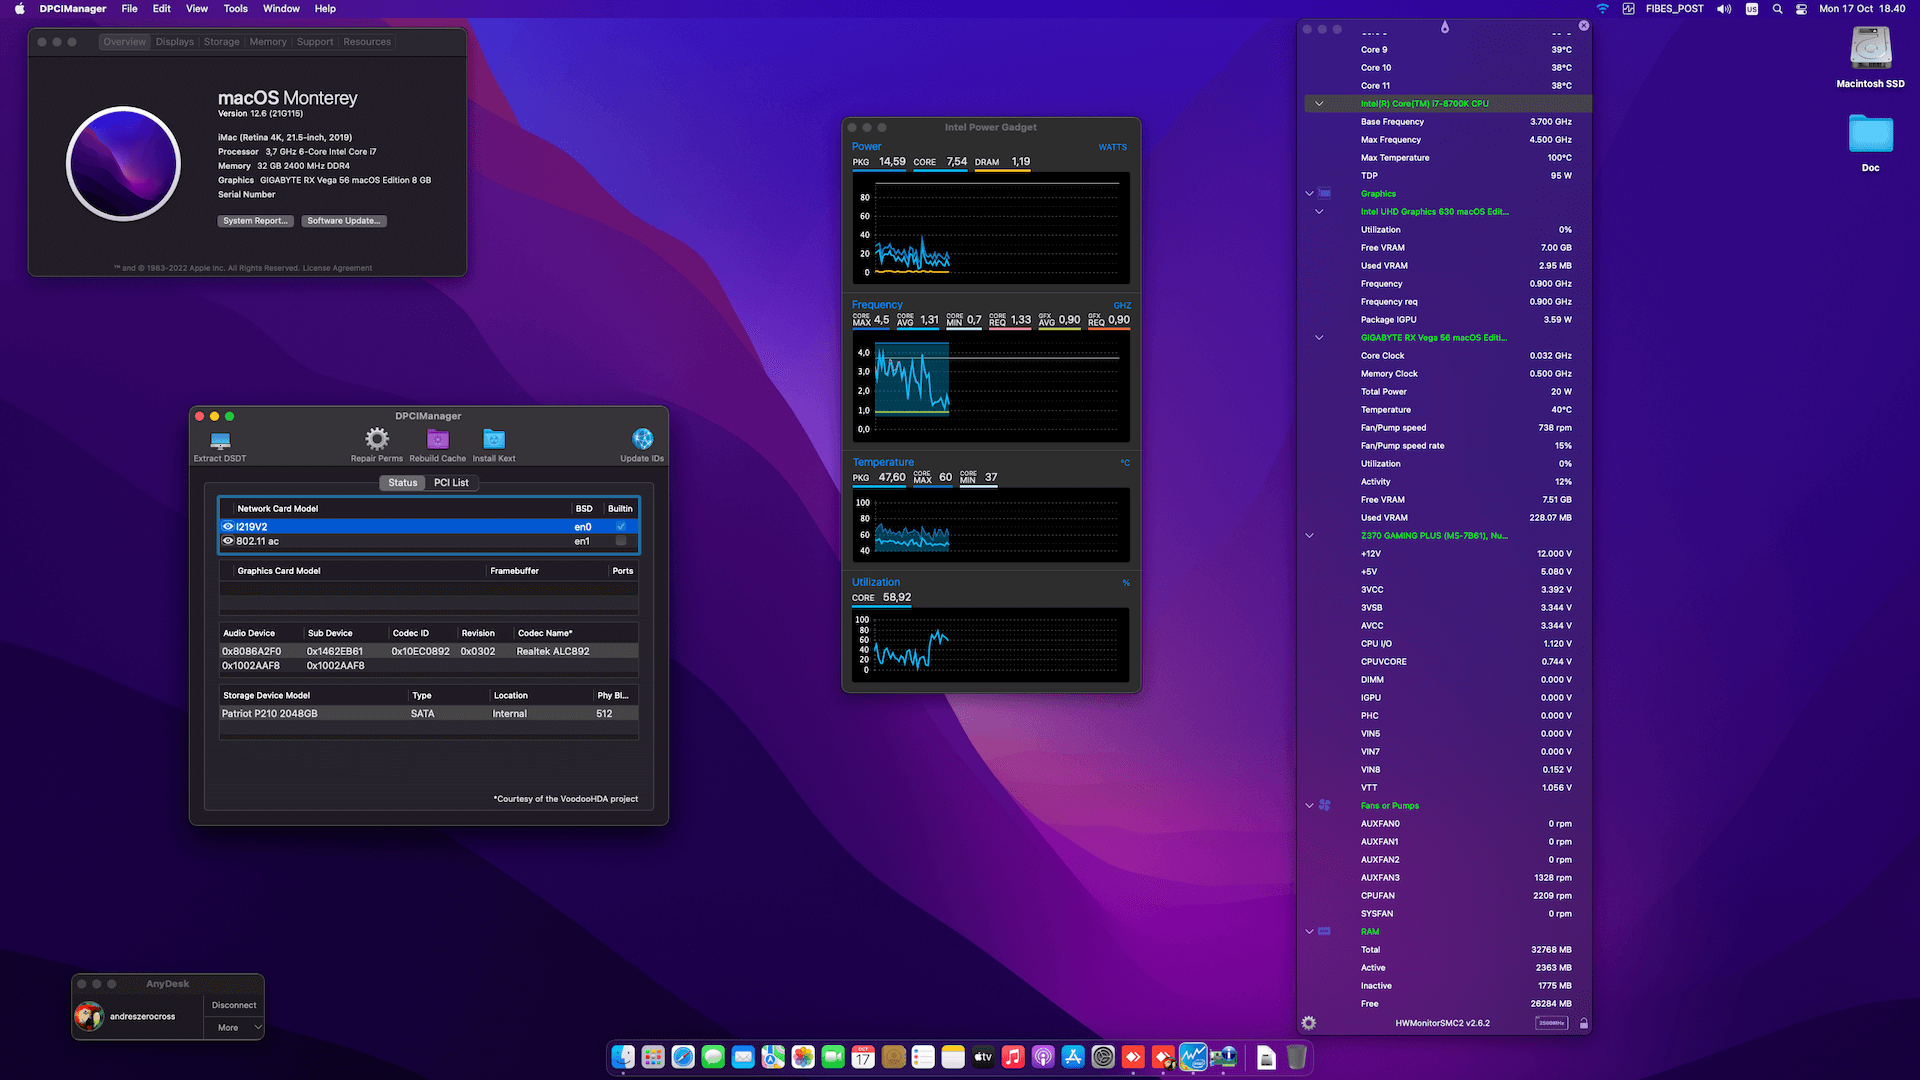Open Messages from the dock
This screenshot has height=1080, width=1920.
713,1057
